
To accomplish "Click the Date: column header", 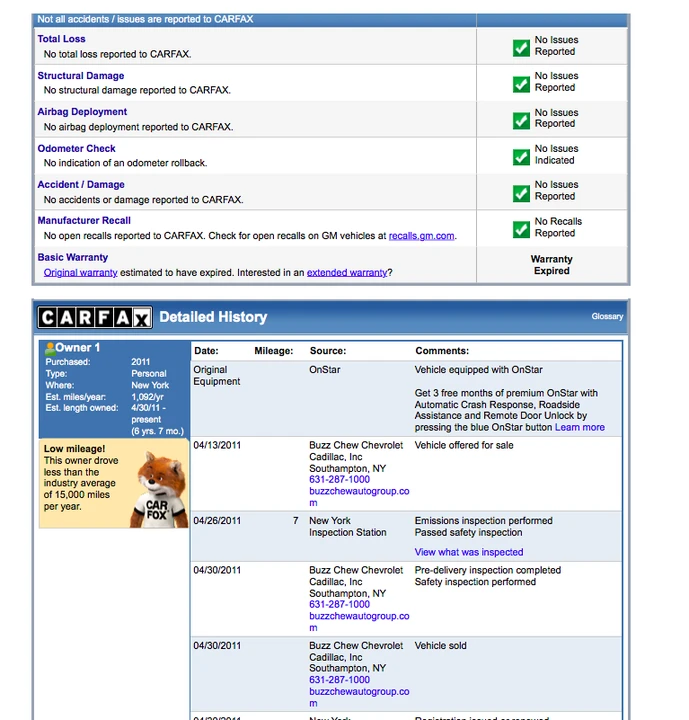I will [206, 351].
